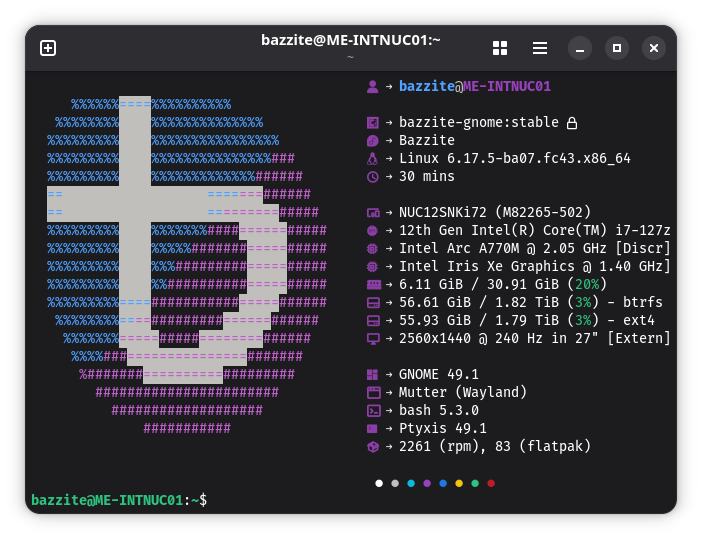Click the monitor icon beside 2560x1440
This screenshot has height=539, width=702.
[373, 339]
